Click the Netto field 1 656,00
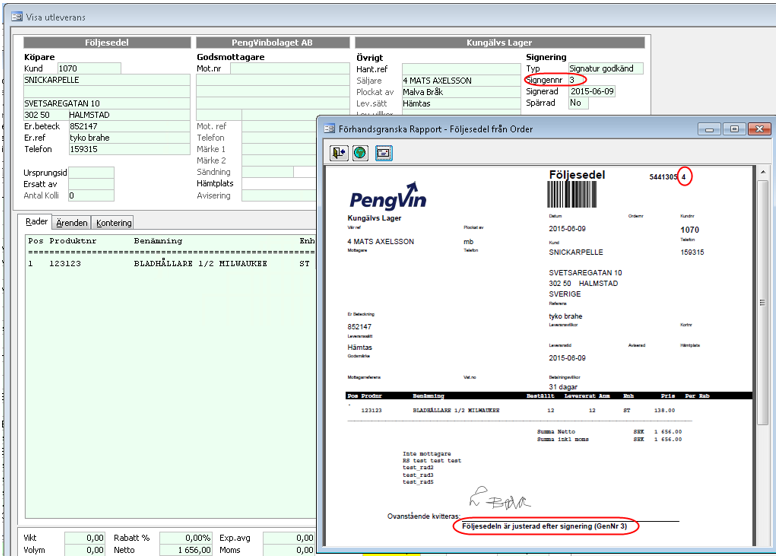Image resolution: width=776 pixels, height=557 pixels. click(x=186, y=550)
